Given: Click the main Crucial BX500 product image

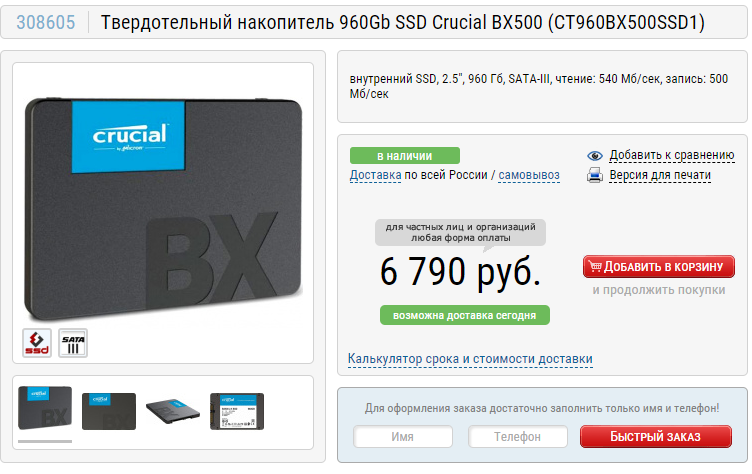Looking at the screenshot, I should pos(163,209).
